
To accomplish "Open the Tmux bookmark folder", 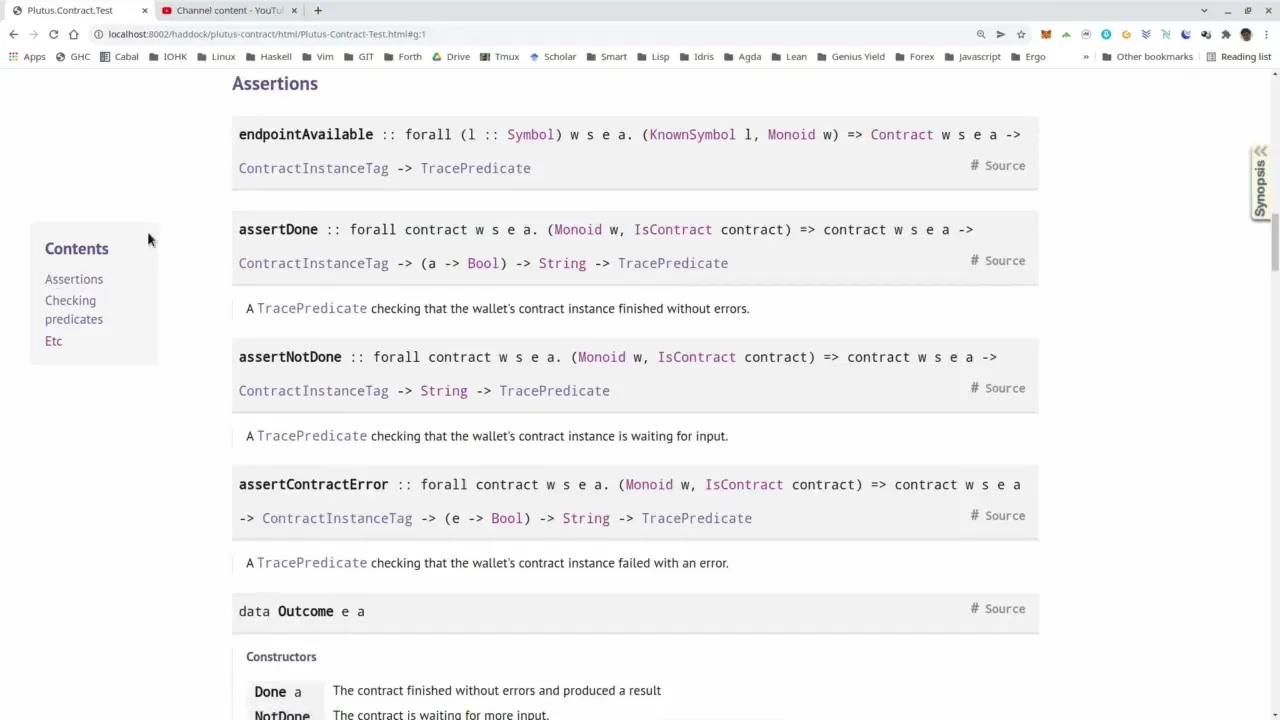I will click(x=506, y=57).
